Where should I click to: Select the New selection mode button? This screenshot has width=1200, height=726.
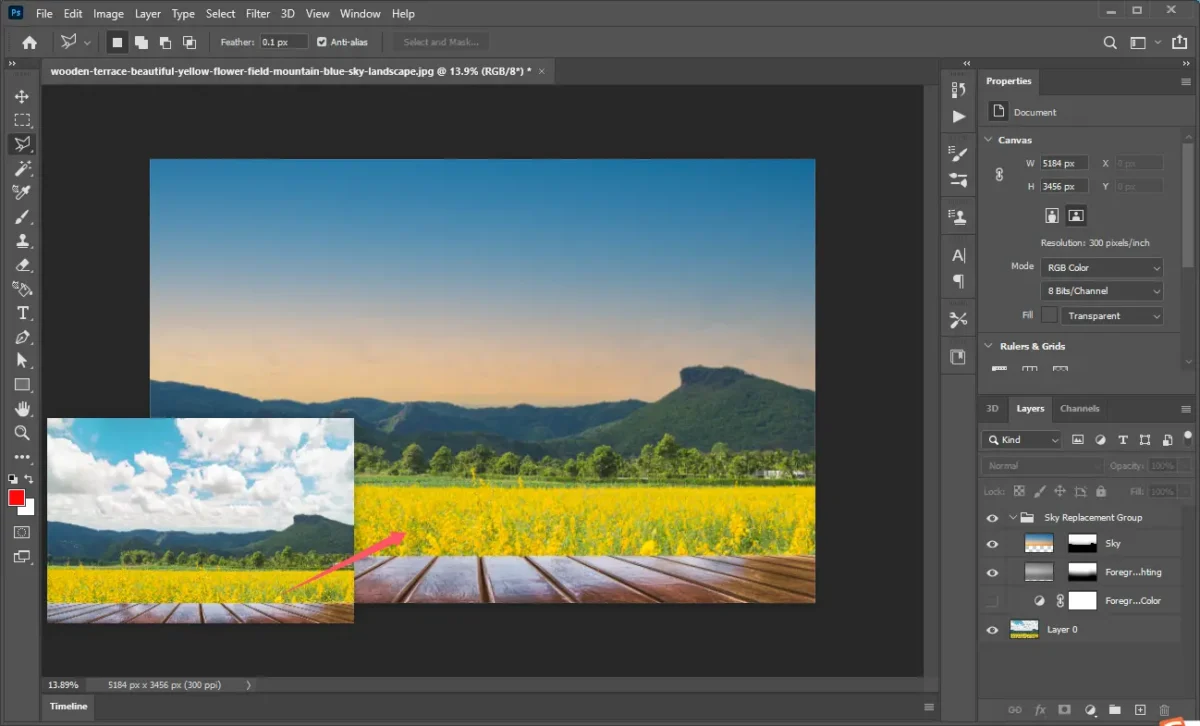coord(117,42)
